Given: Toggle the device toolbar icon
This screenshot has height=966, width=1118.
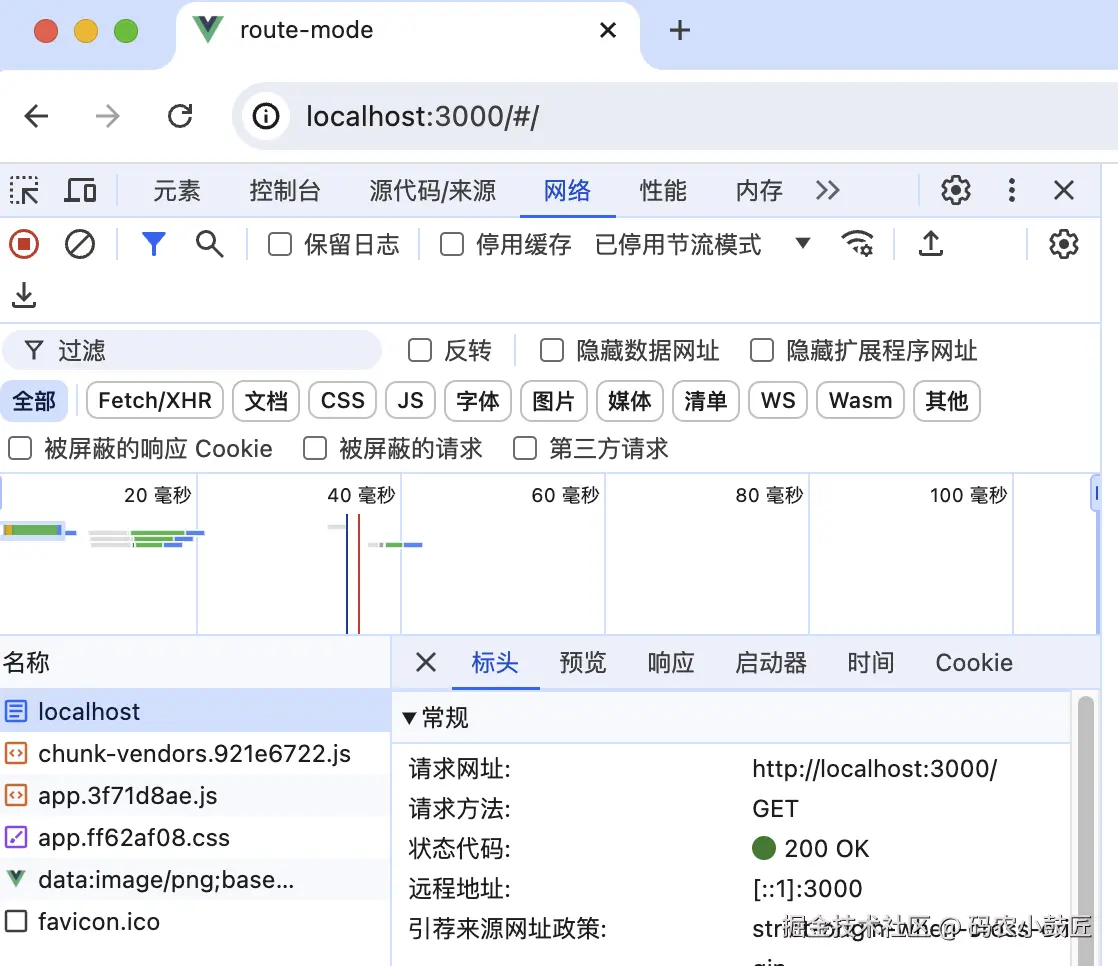Looking at the screenshot, I should tap(81, 190).
